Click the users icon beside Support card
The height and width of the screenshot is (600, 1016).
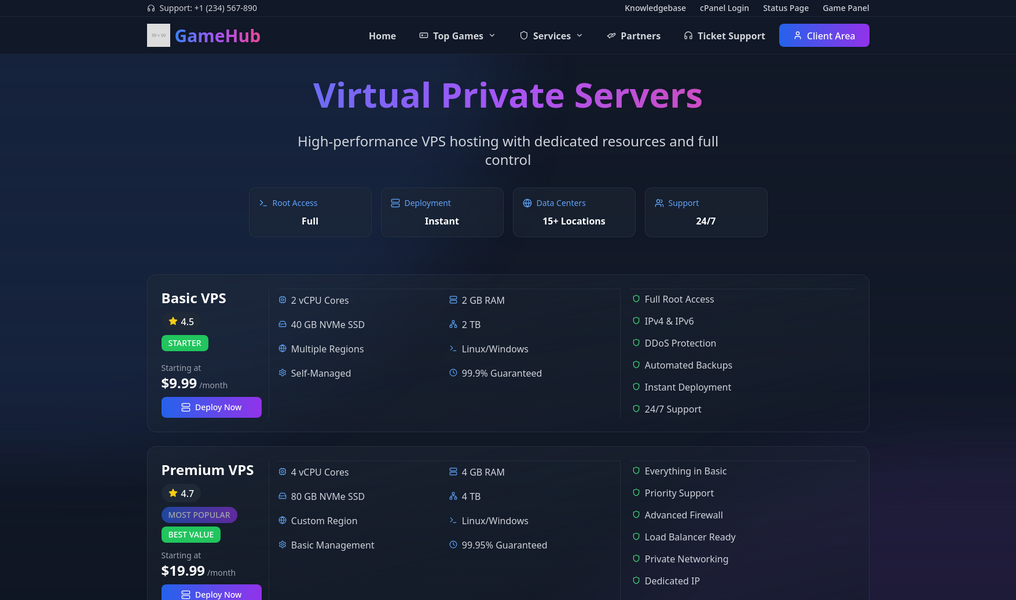point(659,203)
